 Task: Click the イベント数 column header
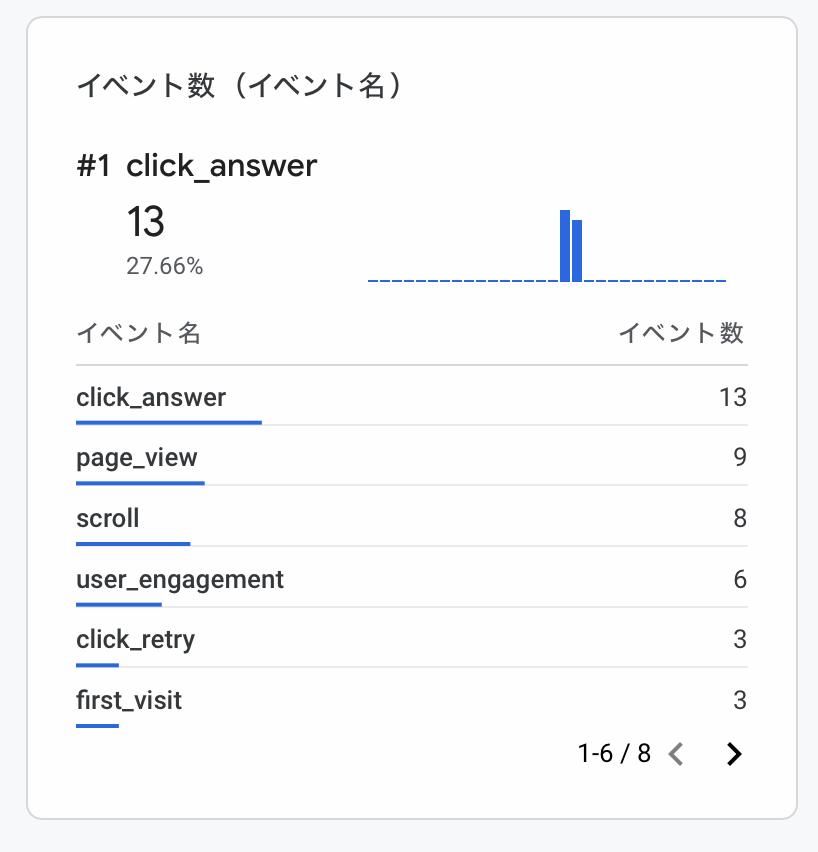[x=681, y=334]
